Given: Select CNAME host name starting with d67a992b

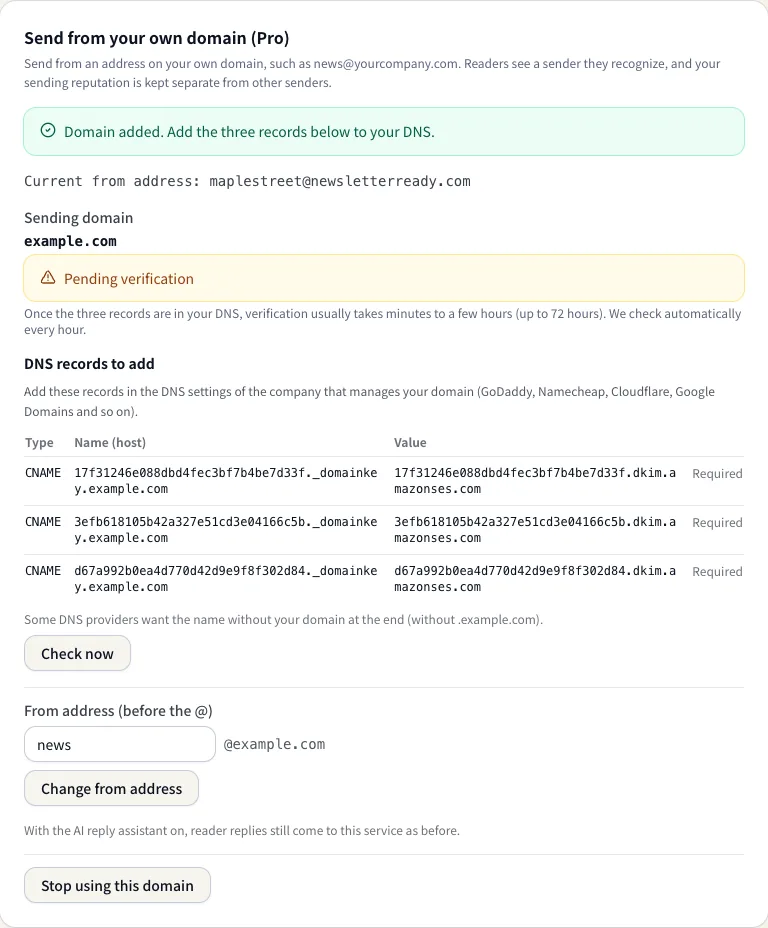Looking at the screenshot, I should 225,579.
